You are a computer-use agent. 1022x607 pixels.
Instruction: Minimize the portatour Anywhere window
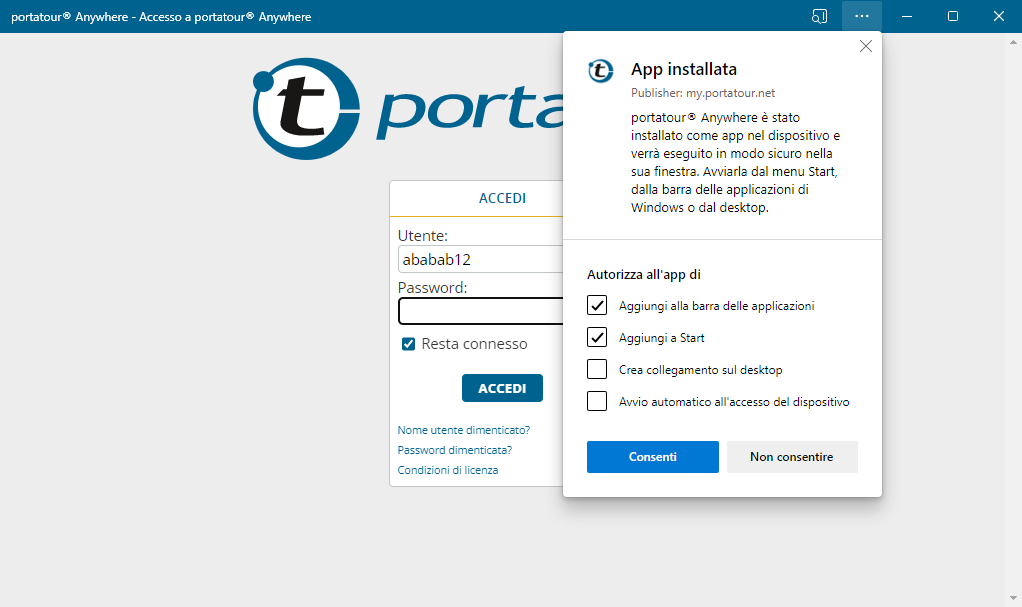click(907, 16)
